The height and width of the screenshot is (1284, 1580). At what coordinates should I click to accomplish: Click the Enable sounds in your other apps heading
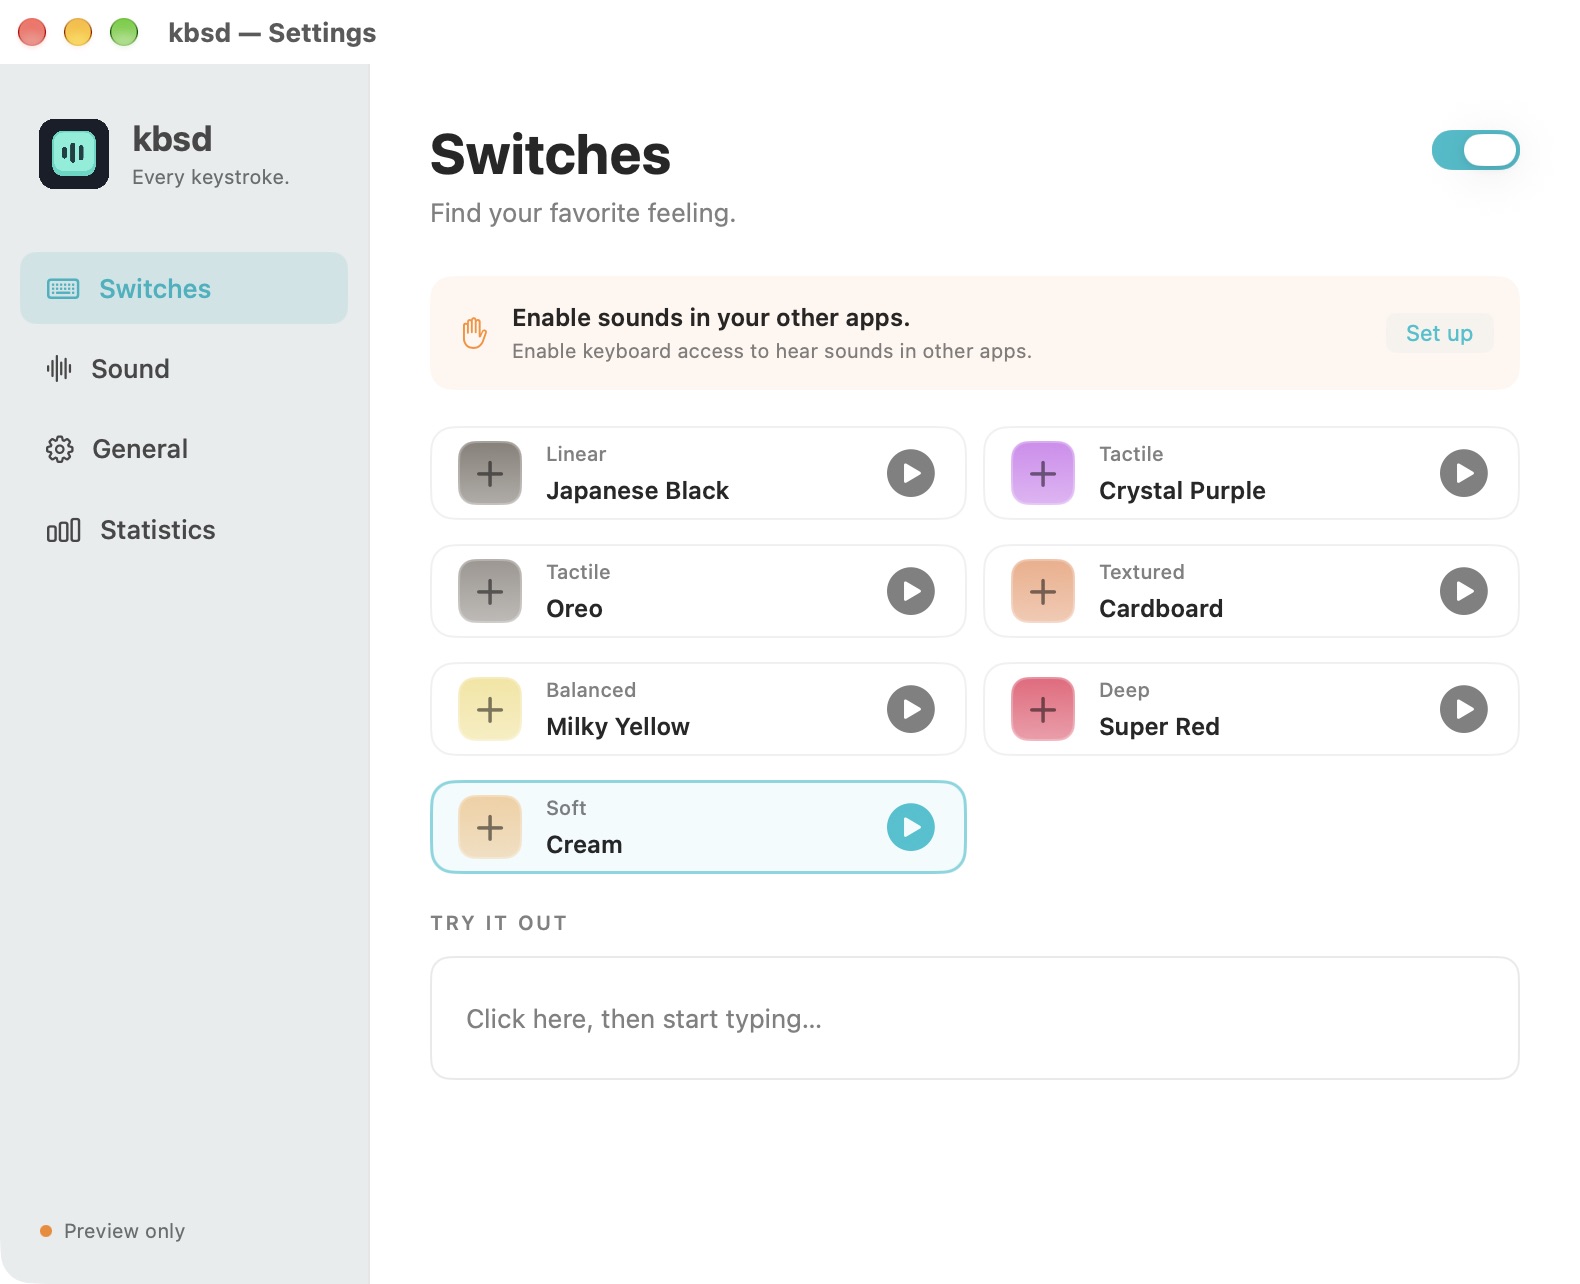coord(711,318)
